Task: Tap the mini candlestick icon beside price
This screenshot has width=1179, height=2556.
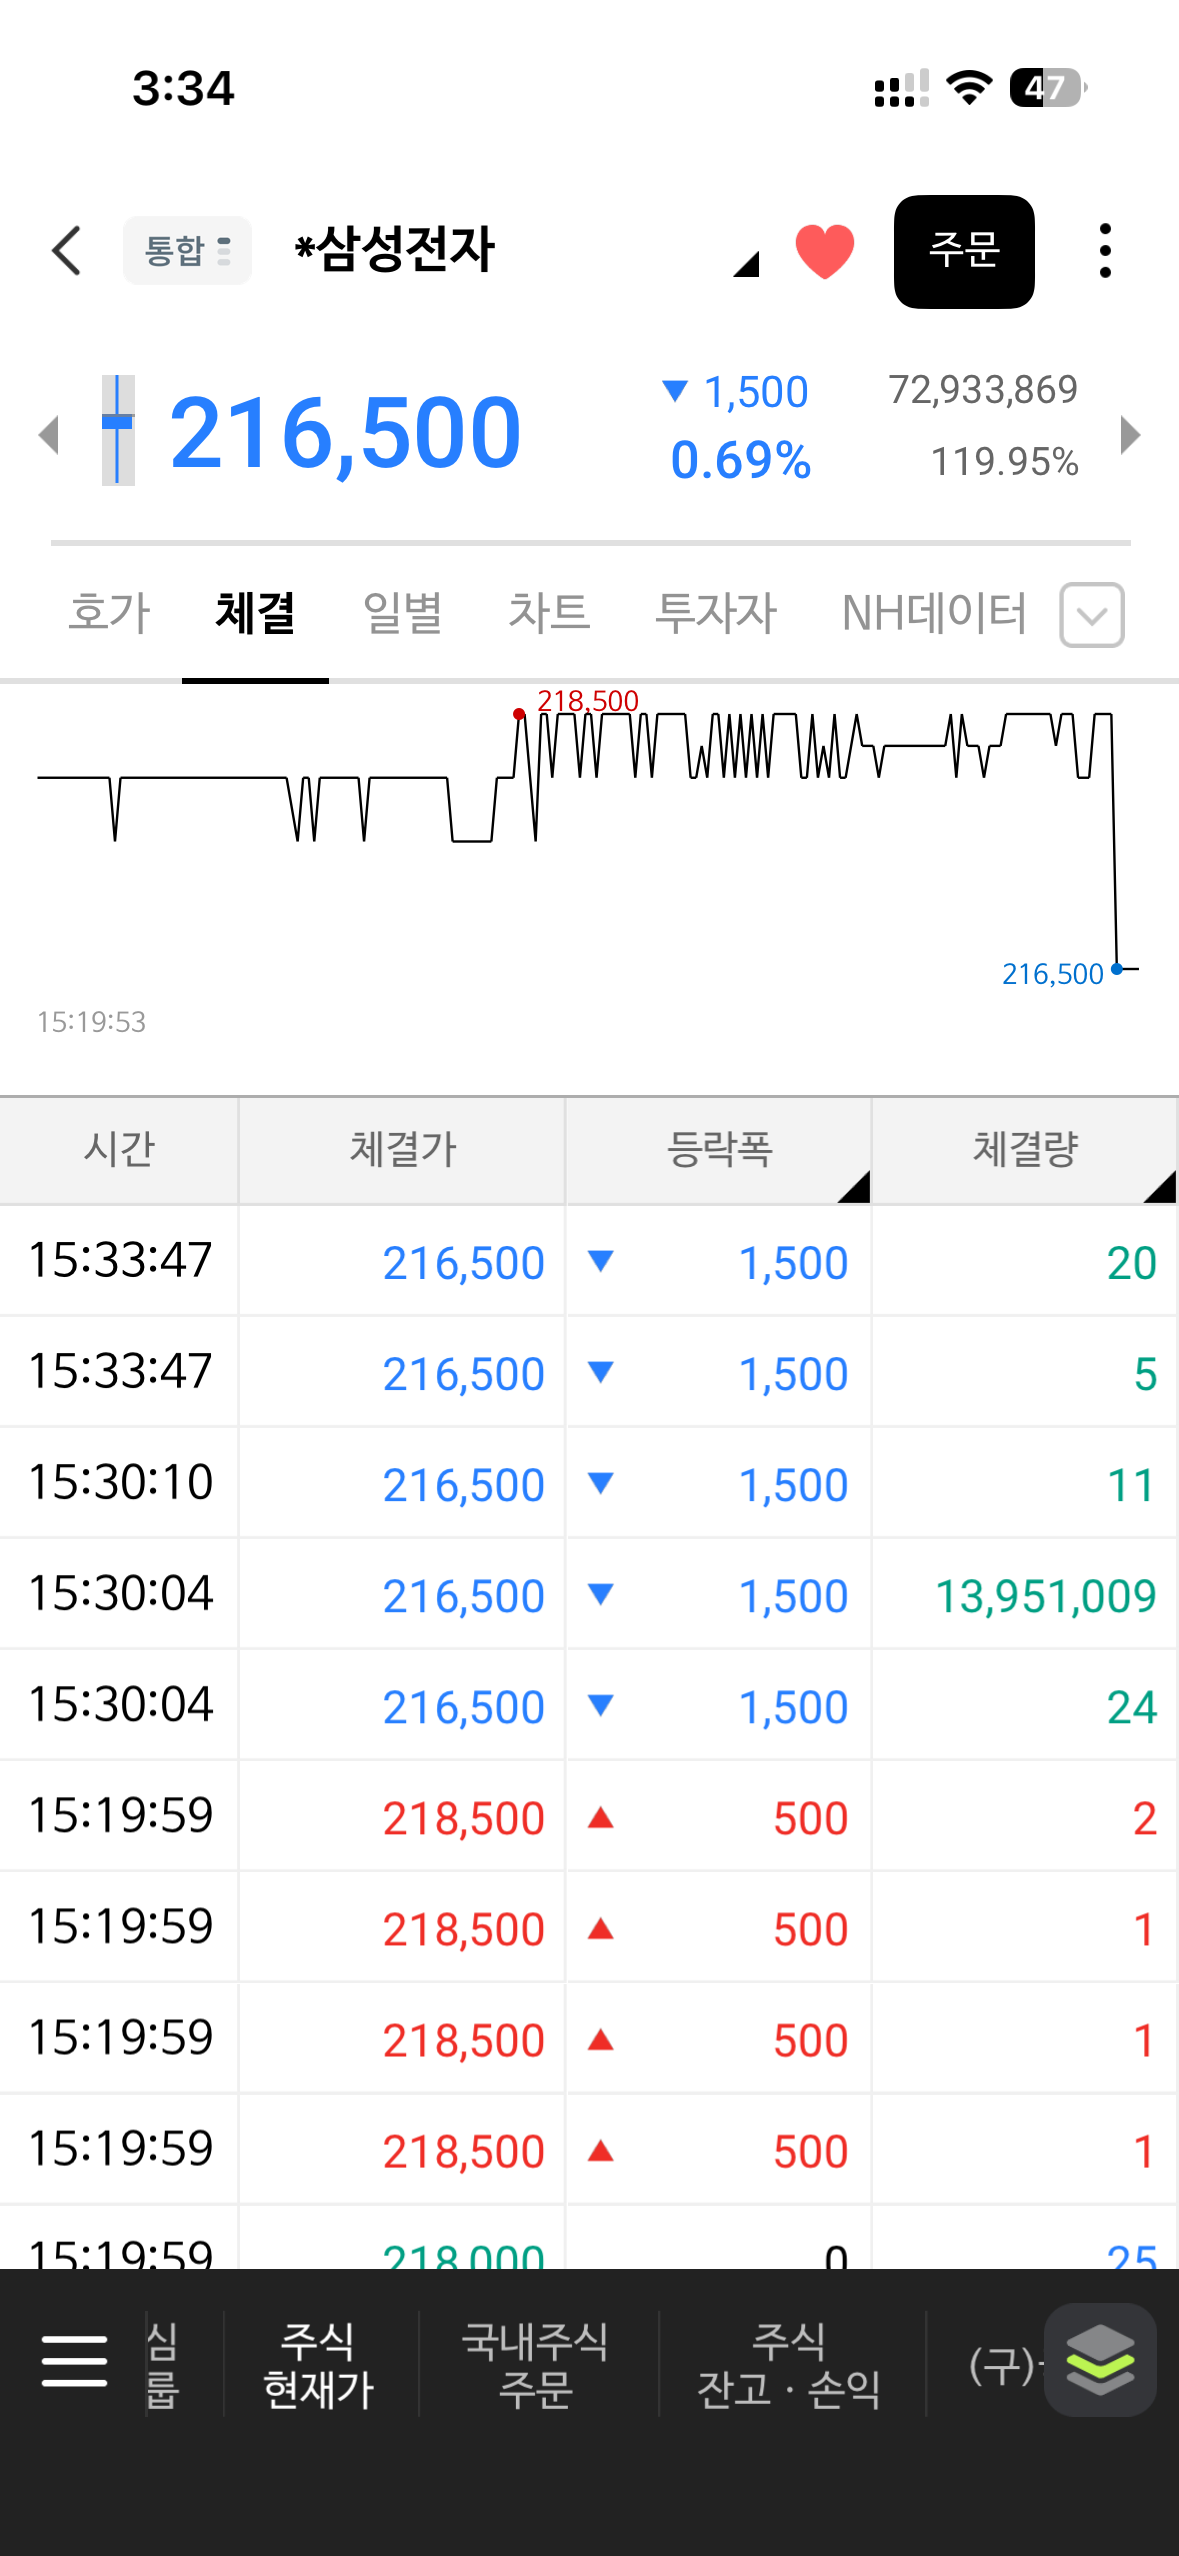Action: point(118,431)
